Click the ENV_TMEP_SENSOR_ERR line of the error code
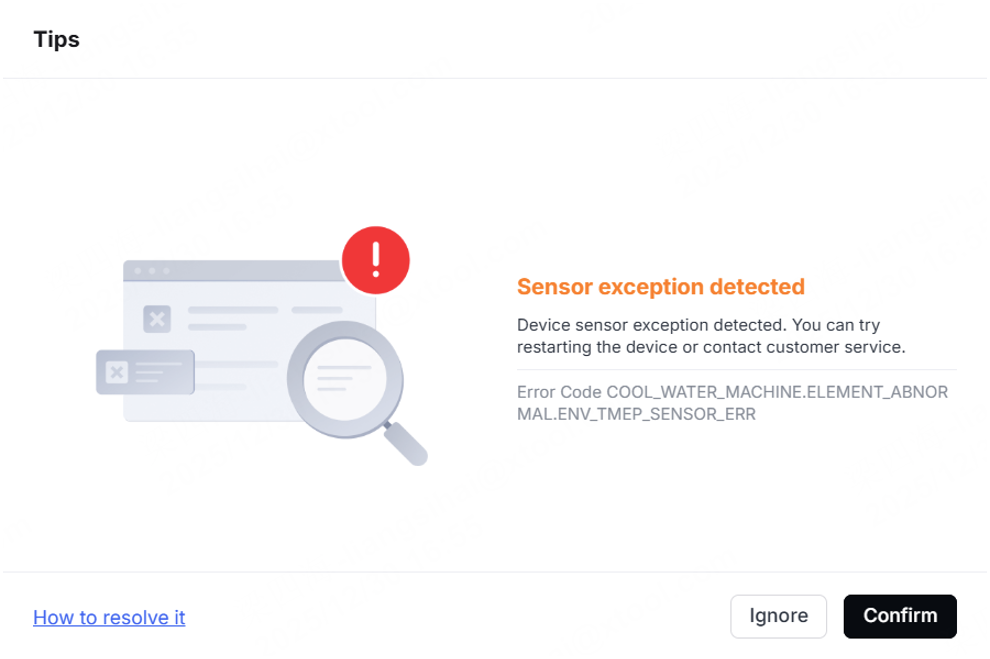This screenshot has width=990, height=659. pos(656,414)
